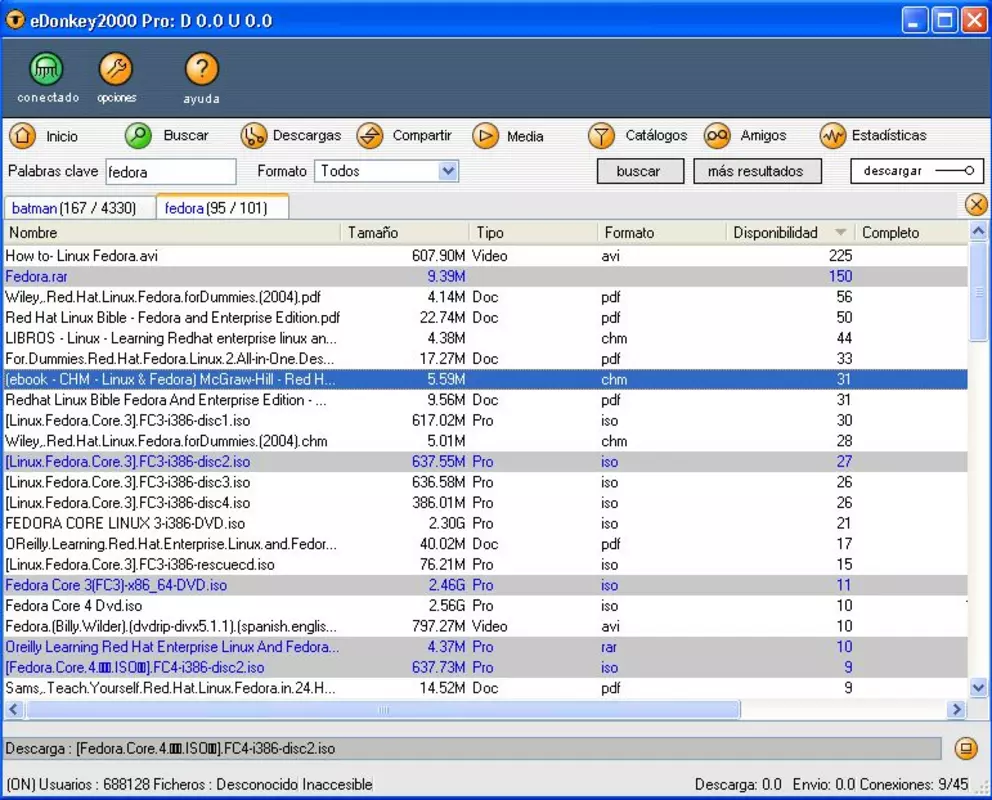This screenshot has width=992, height=800.
Task: Open the Media play icon
Action: point(485,135)
